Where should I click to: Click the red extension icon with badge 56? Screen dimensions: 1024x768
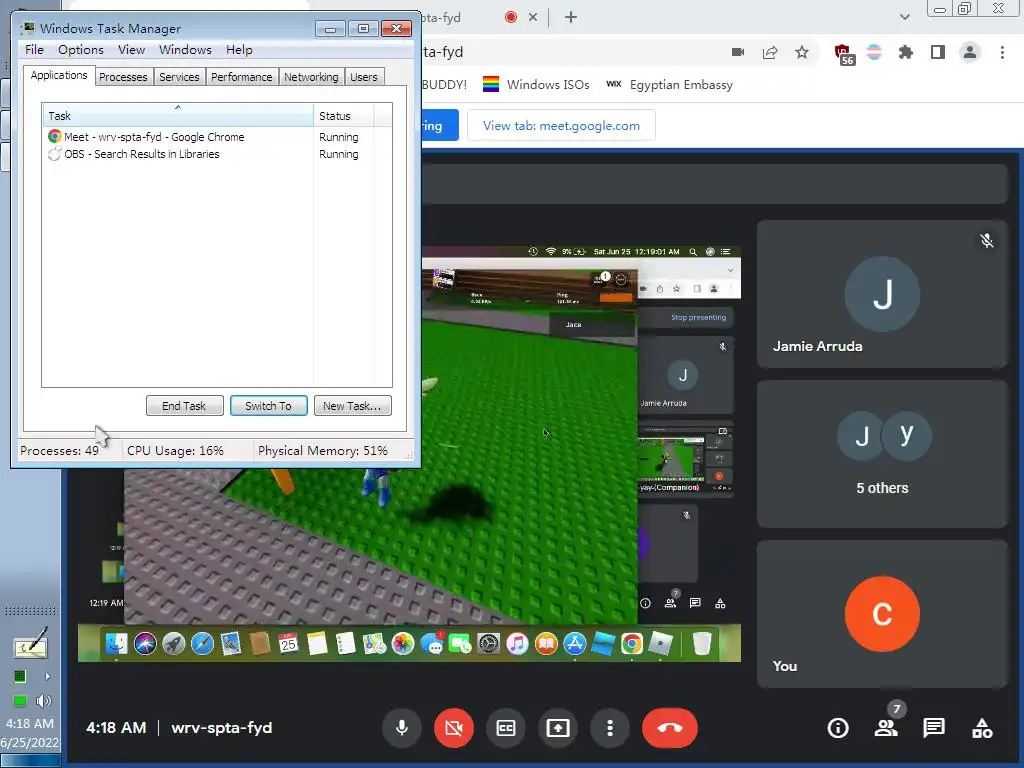coord(843,54)
